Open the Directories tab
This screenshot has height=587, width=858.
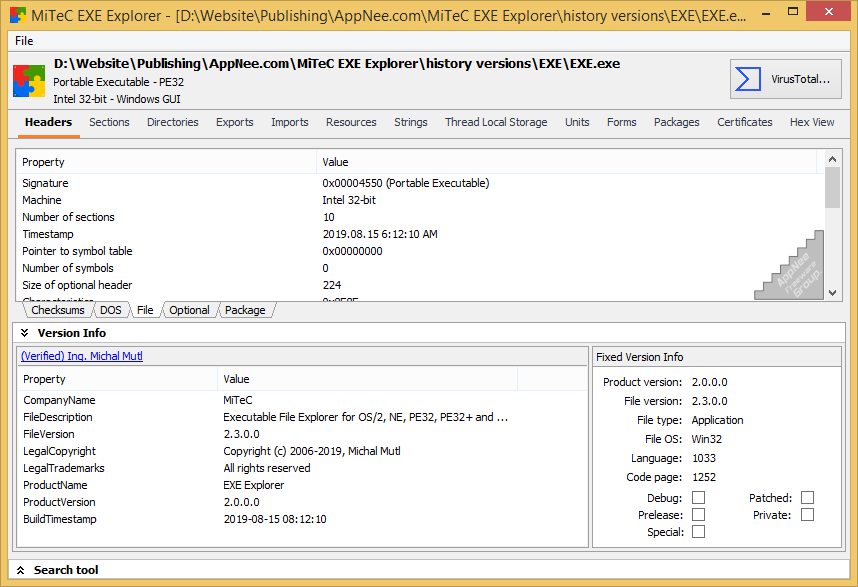tap(173, 122)
